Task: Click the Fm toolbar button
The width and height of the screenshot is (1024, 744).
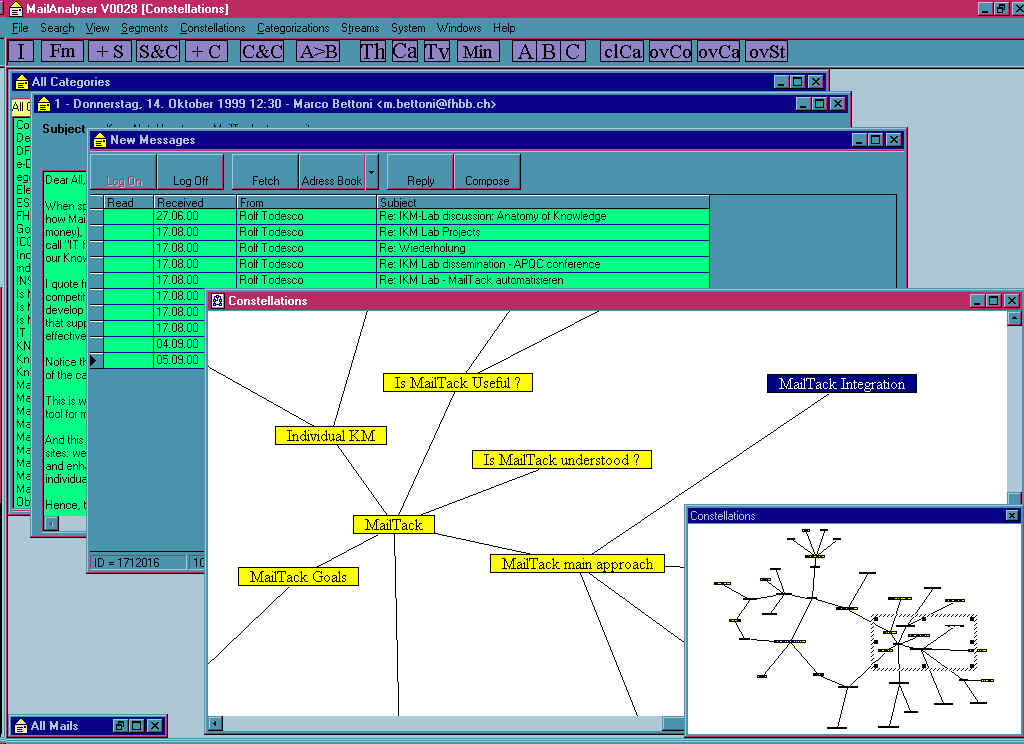Action: point(62,52)
